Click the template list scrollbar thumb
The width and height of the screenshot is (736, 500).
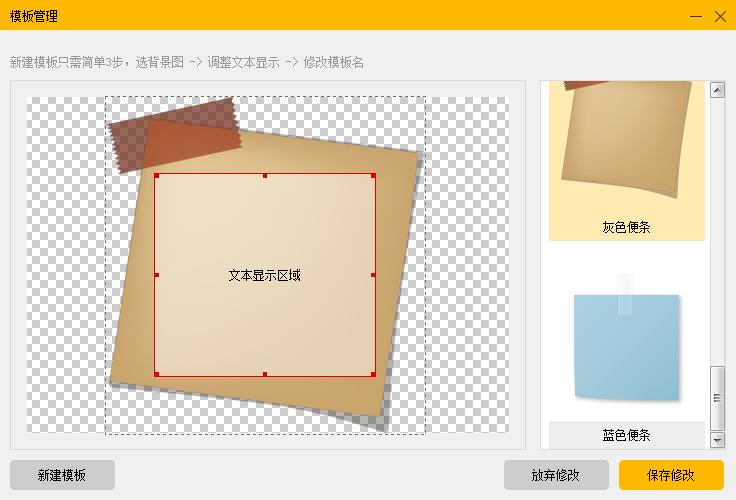pos(717,398)
